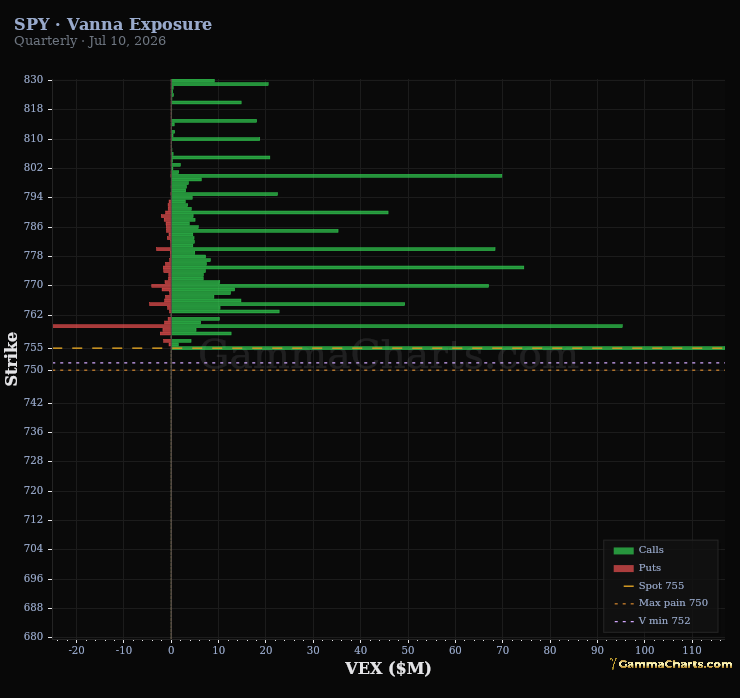Click the Quarterly Jul 10, 2026 subtitle

point(90,41)
